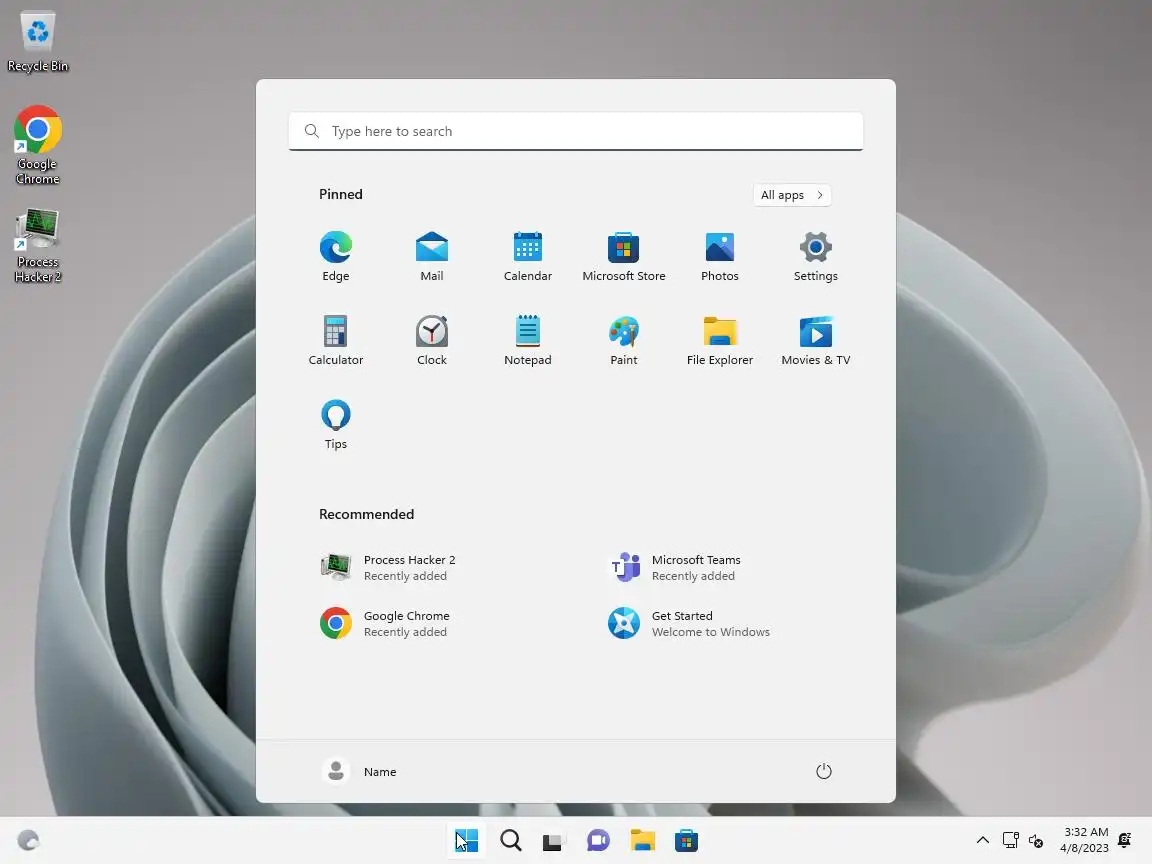Click the Pinned section heading
This screenshot has width=1152, height=864.
[x=341, y=194]
